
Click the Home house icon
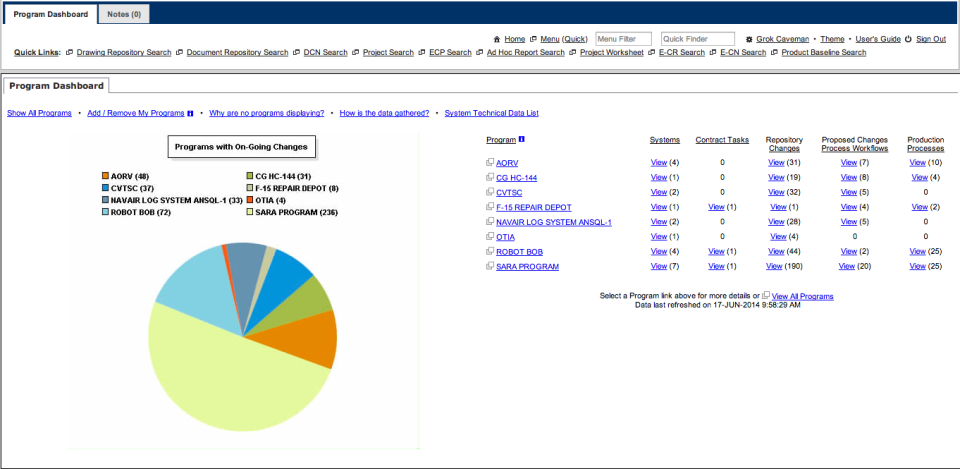click(x=497, y=39)
